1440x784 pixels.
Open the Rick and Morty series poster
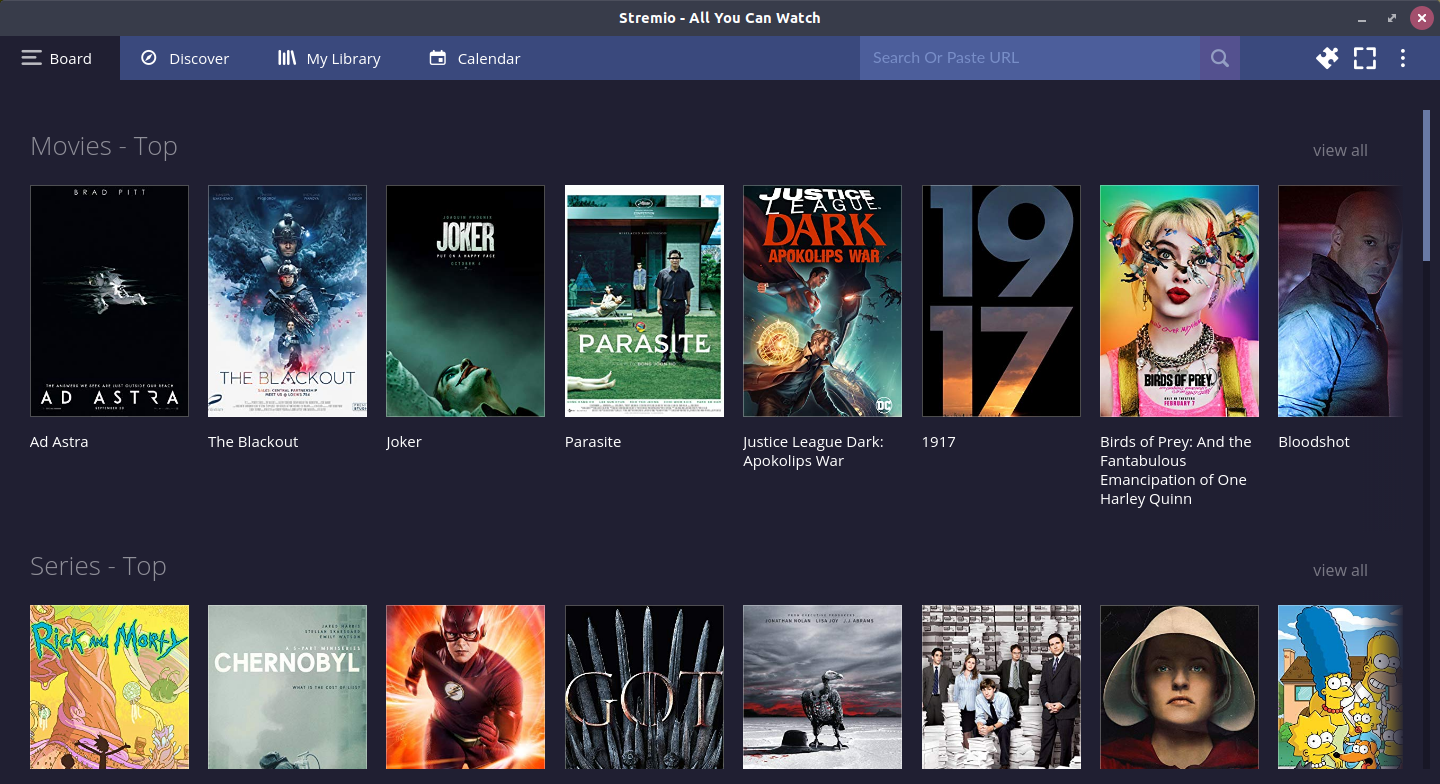click(109, 687)
